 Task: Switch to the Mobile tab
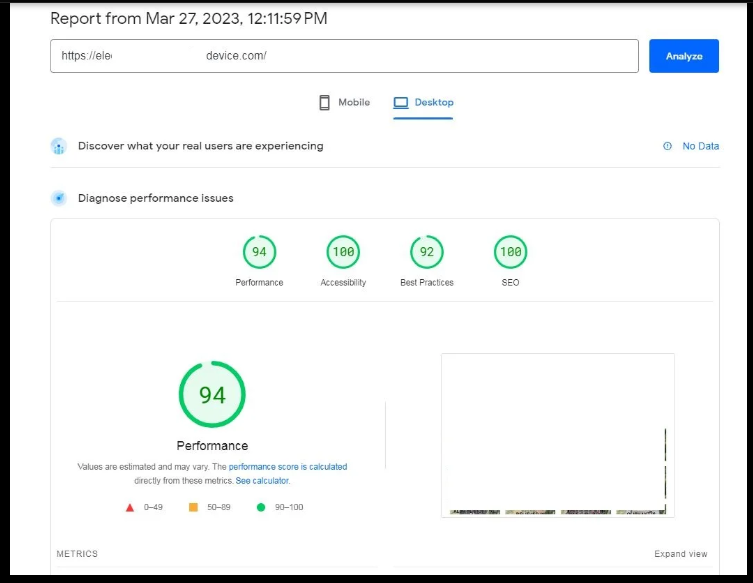coord(344,102)
